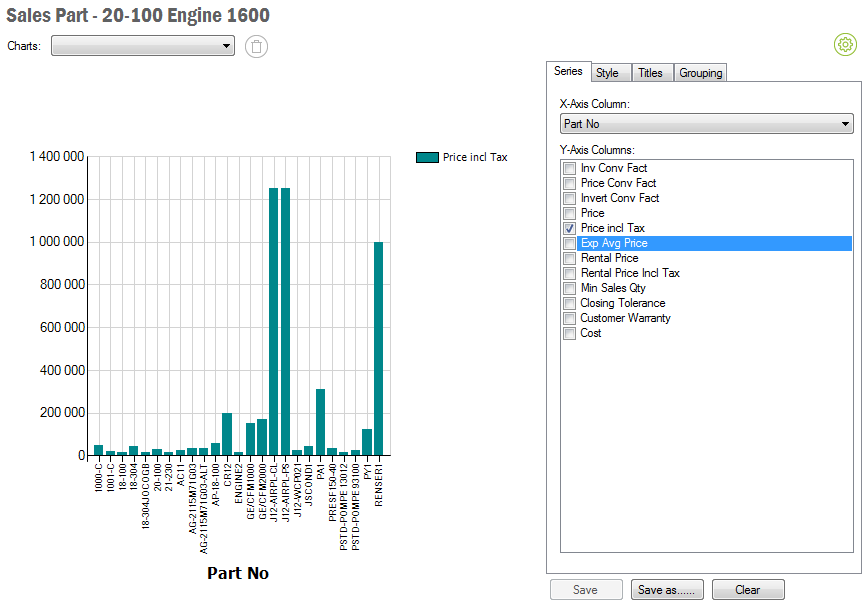Viewport: 865px width, 605px height.
Task: Enable the Min Sales Qty checkbox
Action: (570, 288)
